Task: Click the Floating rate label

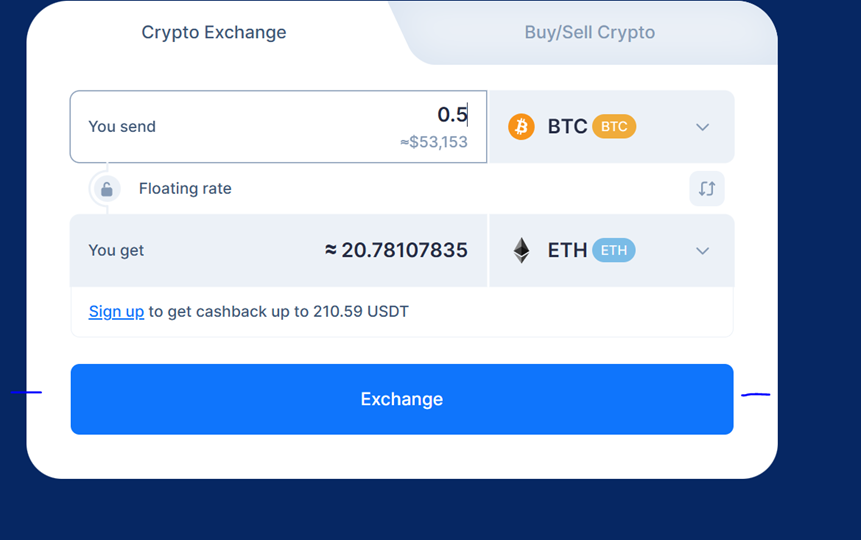Action: pos(185,188)
